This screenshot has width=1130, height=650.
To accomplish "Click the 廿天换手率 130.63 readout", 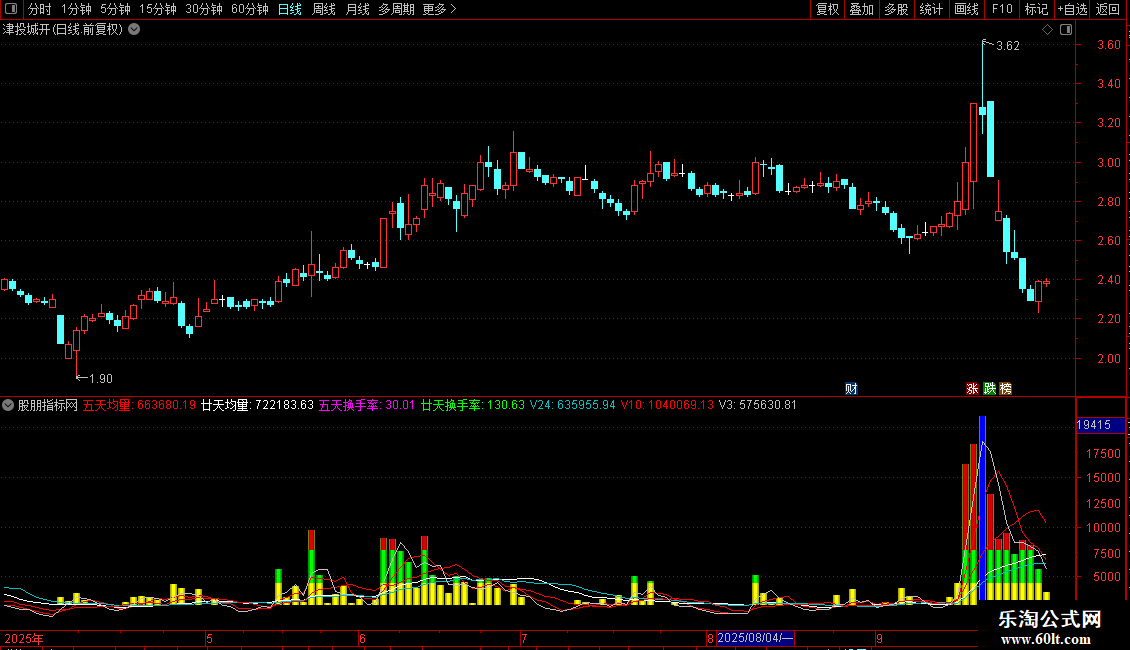I will [473, 405].
